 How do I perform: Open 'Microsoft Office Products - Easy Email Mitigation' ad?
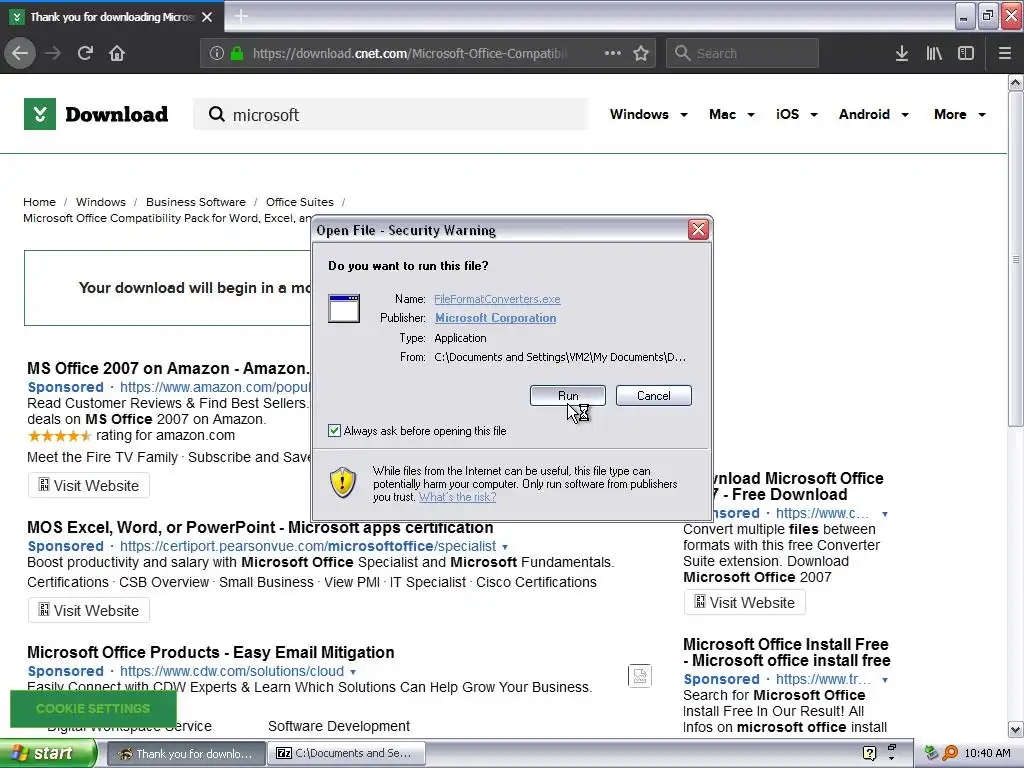pyautogui.click(x=210, y=652)
